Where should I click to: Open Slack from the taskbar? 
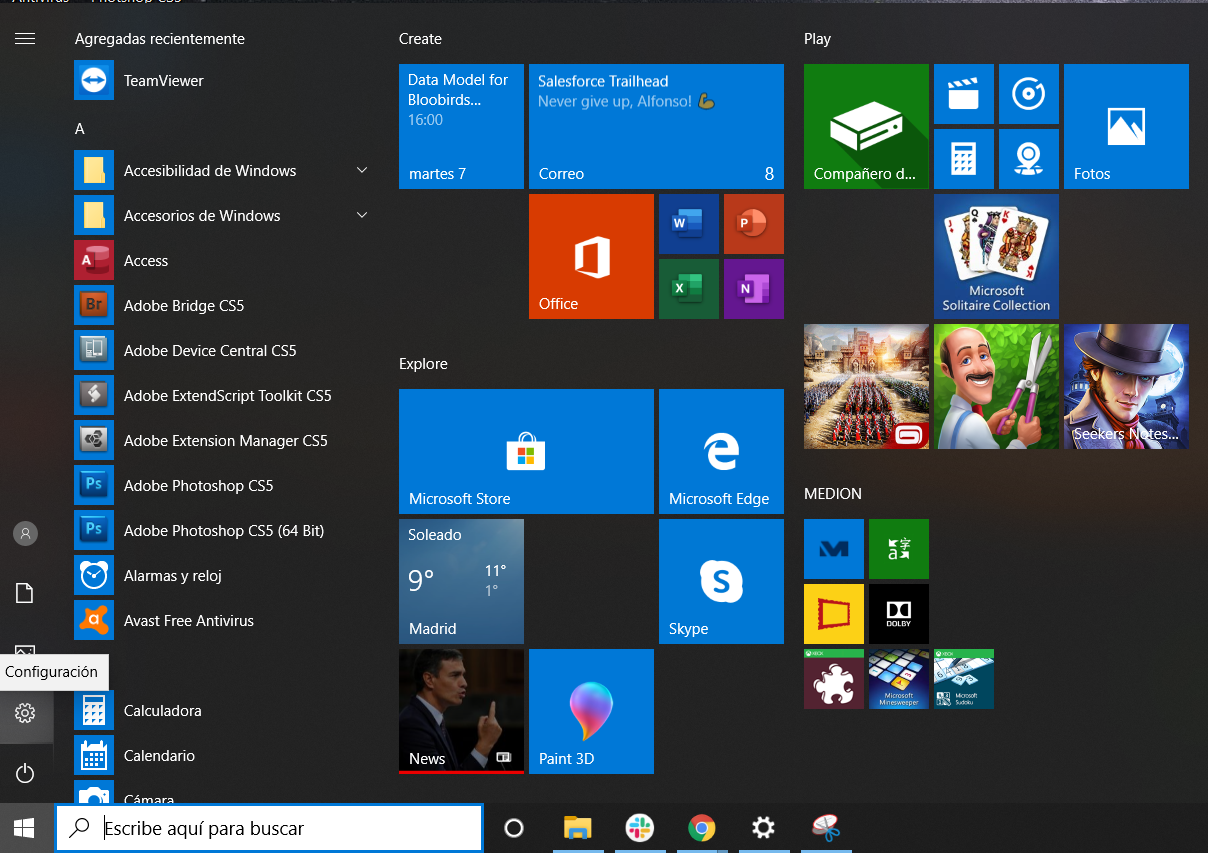click(x=639, y=828)
